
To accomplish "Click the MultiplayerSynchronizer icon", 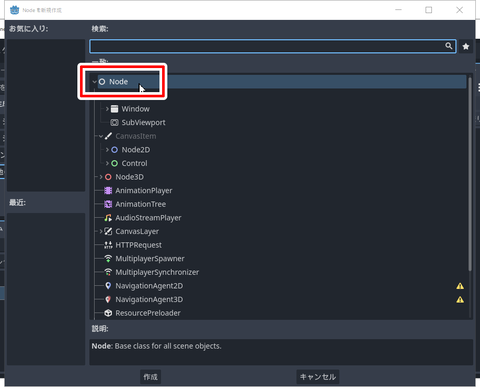I will [x=108, y=272].
